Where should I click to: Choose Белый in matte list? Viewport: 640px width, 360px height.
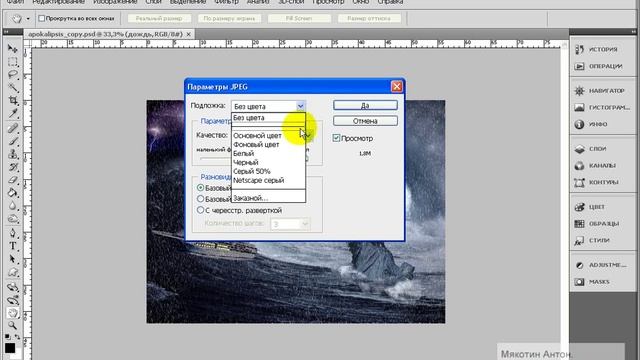(x=268, y=153)
